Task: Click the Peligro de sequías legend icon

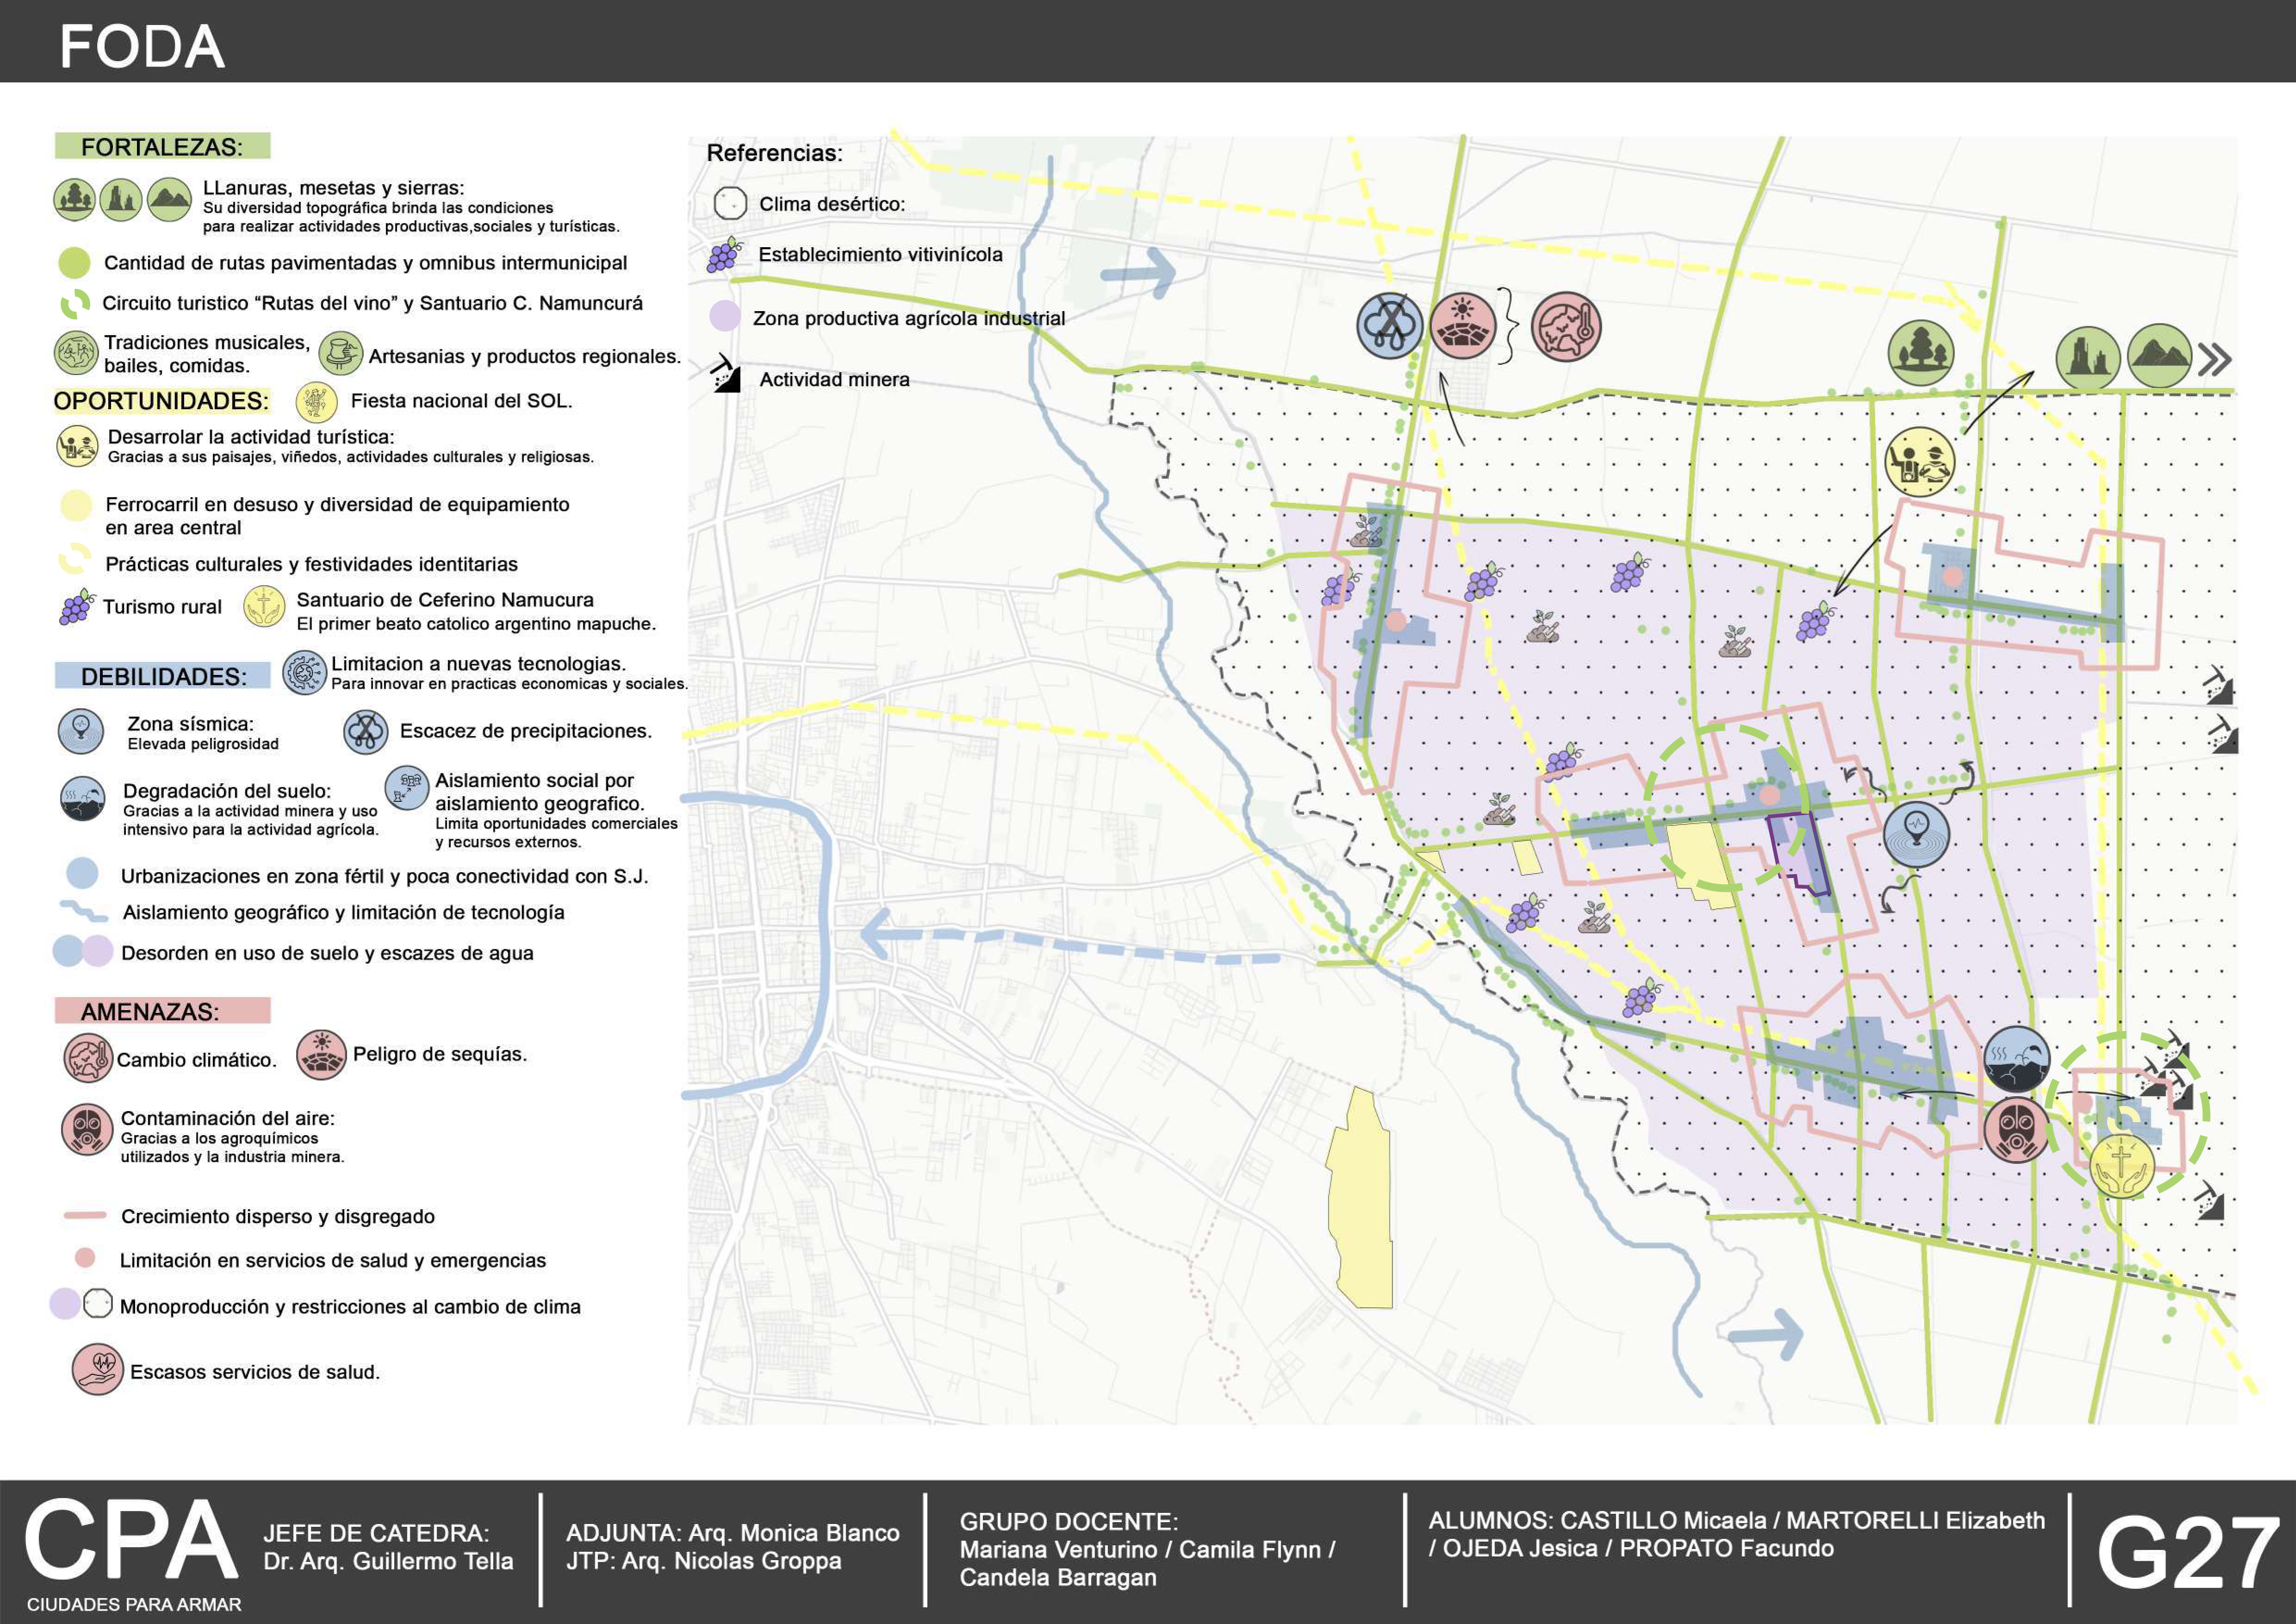Action: [321, 1055]
